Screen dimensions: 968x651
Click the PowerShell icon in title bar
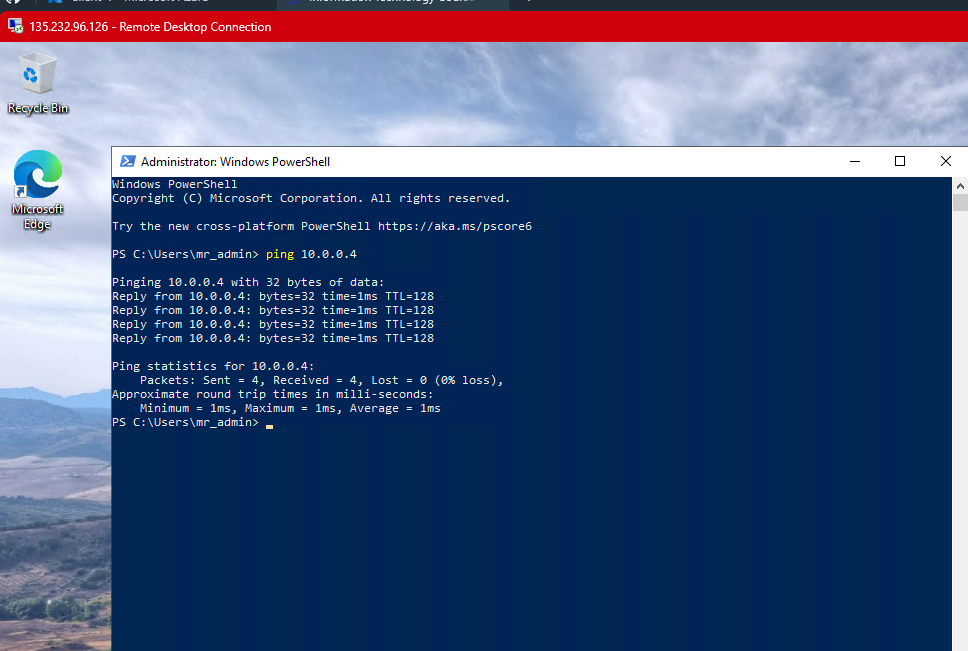tap(128, 162)
